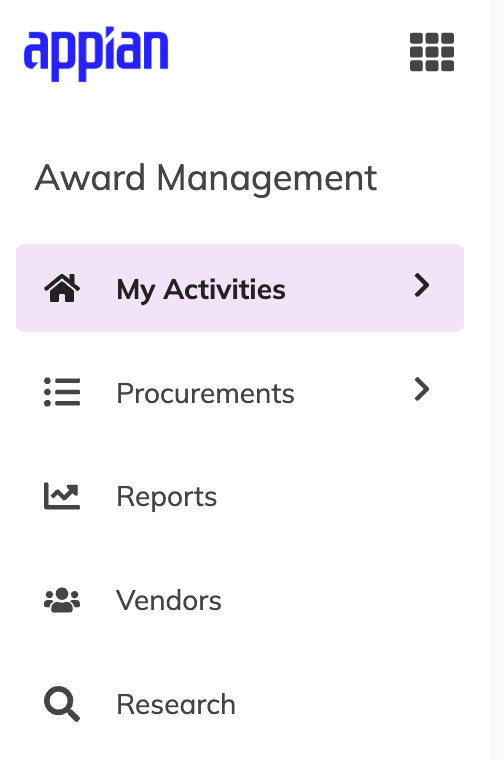Image resolution: width=504 pixels, height=760 pixels.
Task: Expand the Procurements submenu chevron
Action: tap(422, 389)
